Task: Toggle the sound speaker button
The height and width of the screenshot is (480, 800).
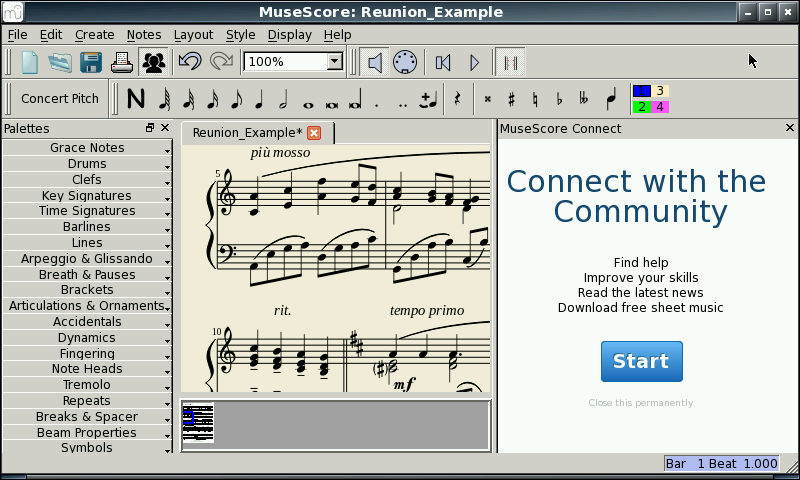Action: 374,62
